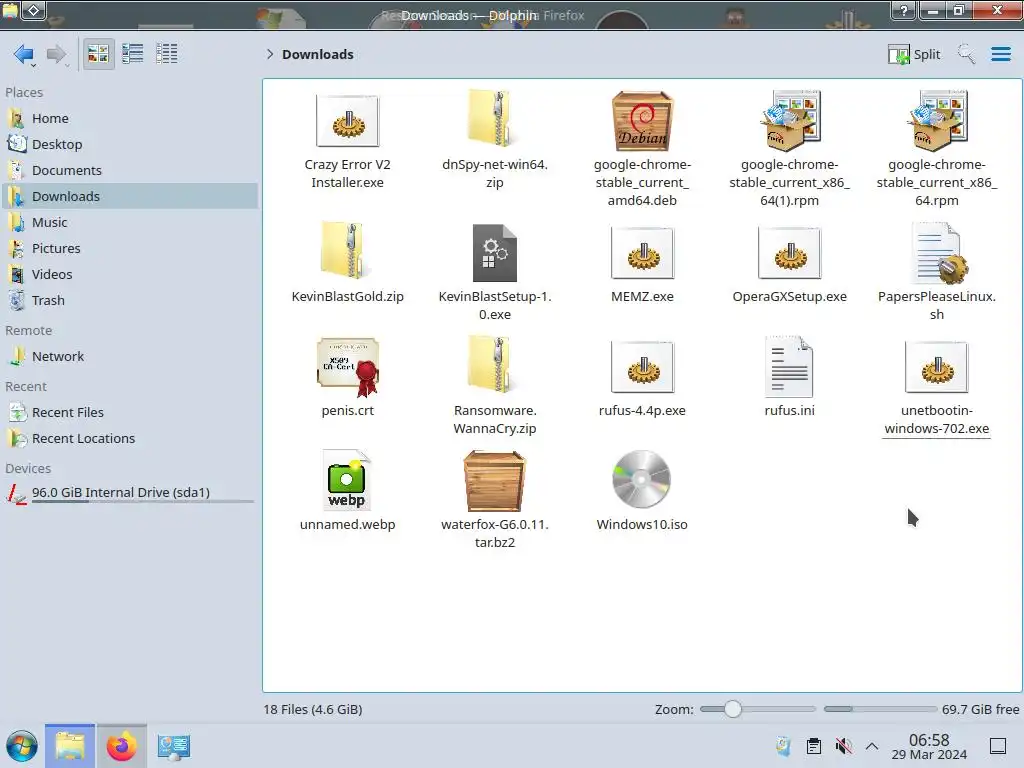Image resolution: width=1024 pixels, height=768 pixels.
Task: Switch to Dolphin in the taskbar
Action: [70, 746]
